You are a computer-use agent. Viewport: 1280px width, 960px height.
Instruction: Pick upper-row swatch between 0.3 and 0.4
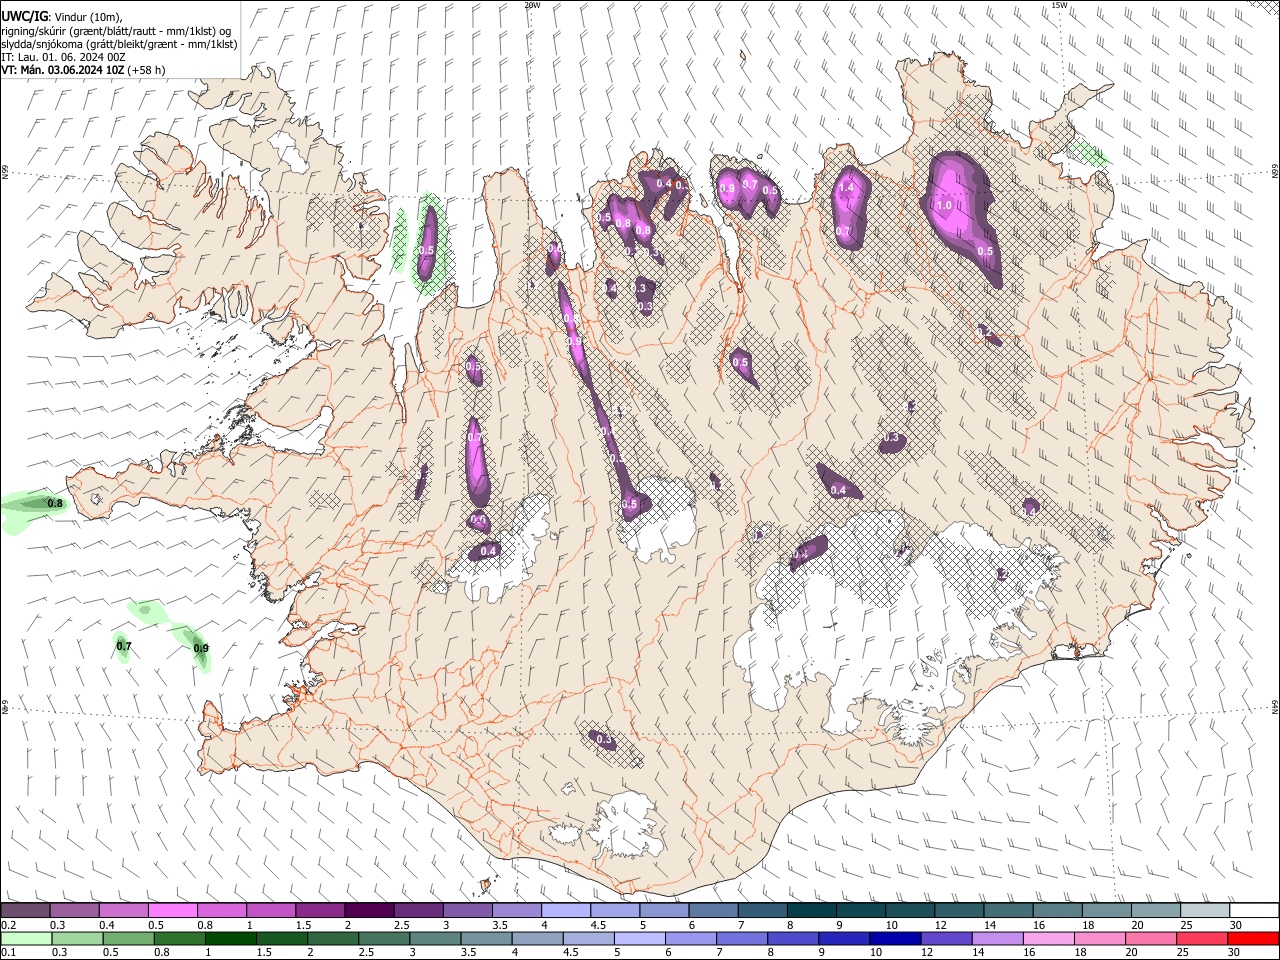(x=74, y=910)
